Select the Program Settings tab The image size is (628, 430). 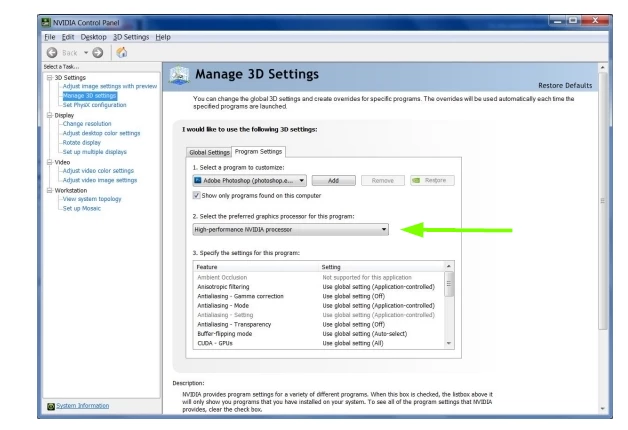(x=258, y=151)
